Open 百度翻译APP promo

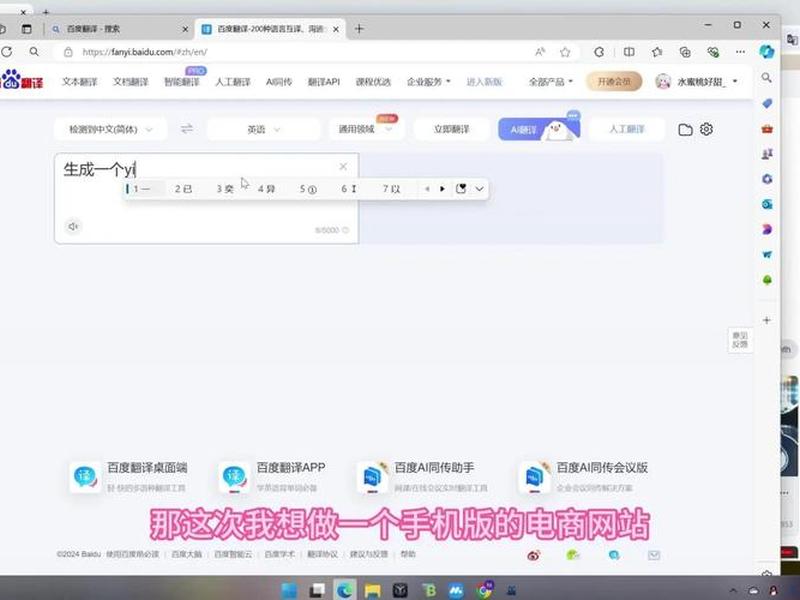pos(272,477)
